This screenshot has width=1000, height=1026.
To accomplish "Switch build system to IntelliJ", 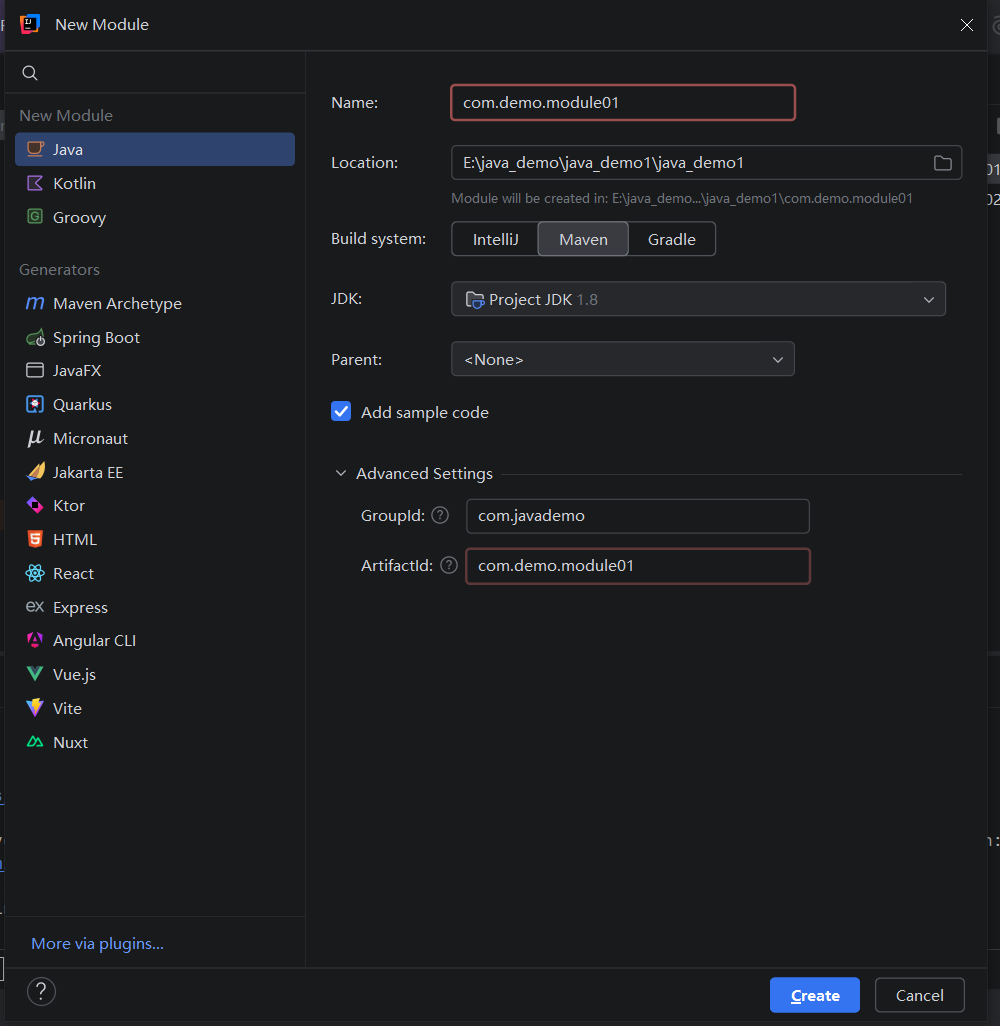I will click(495, 240).
